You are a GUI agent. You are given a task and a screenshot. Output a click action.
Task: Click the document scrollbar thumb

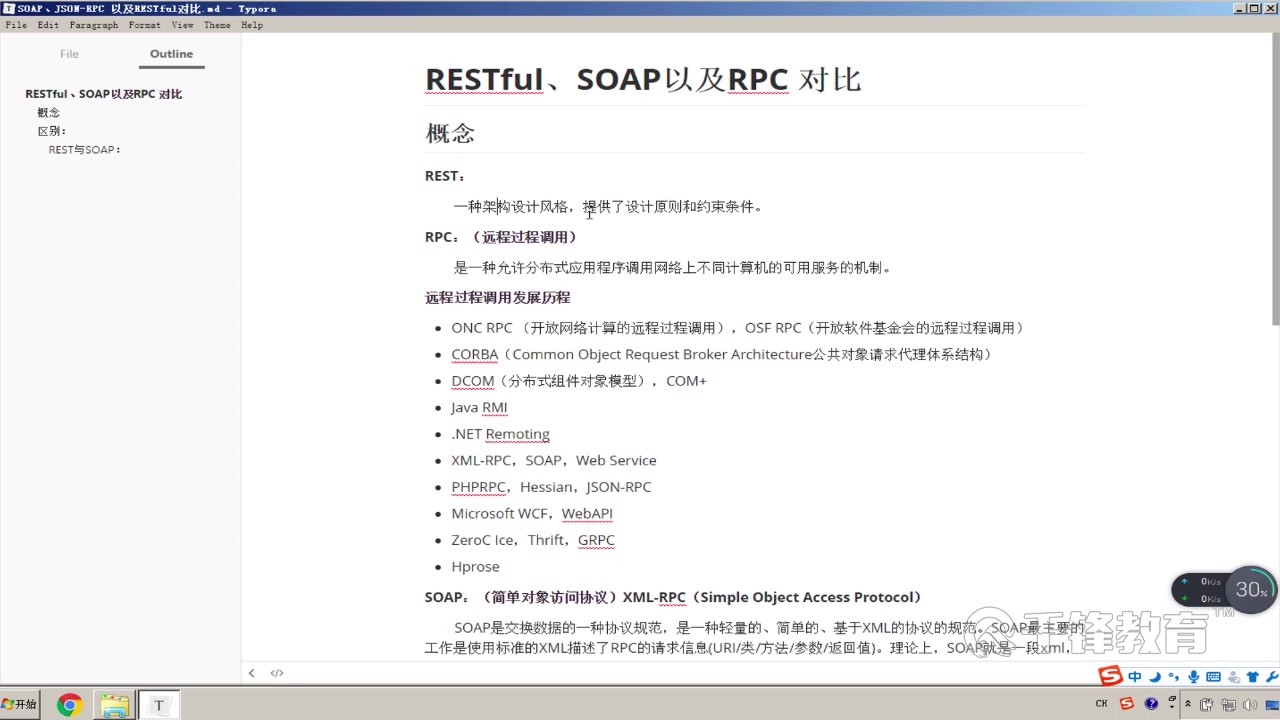[x=1275, y=177]
